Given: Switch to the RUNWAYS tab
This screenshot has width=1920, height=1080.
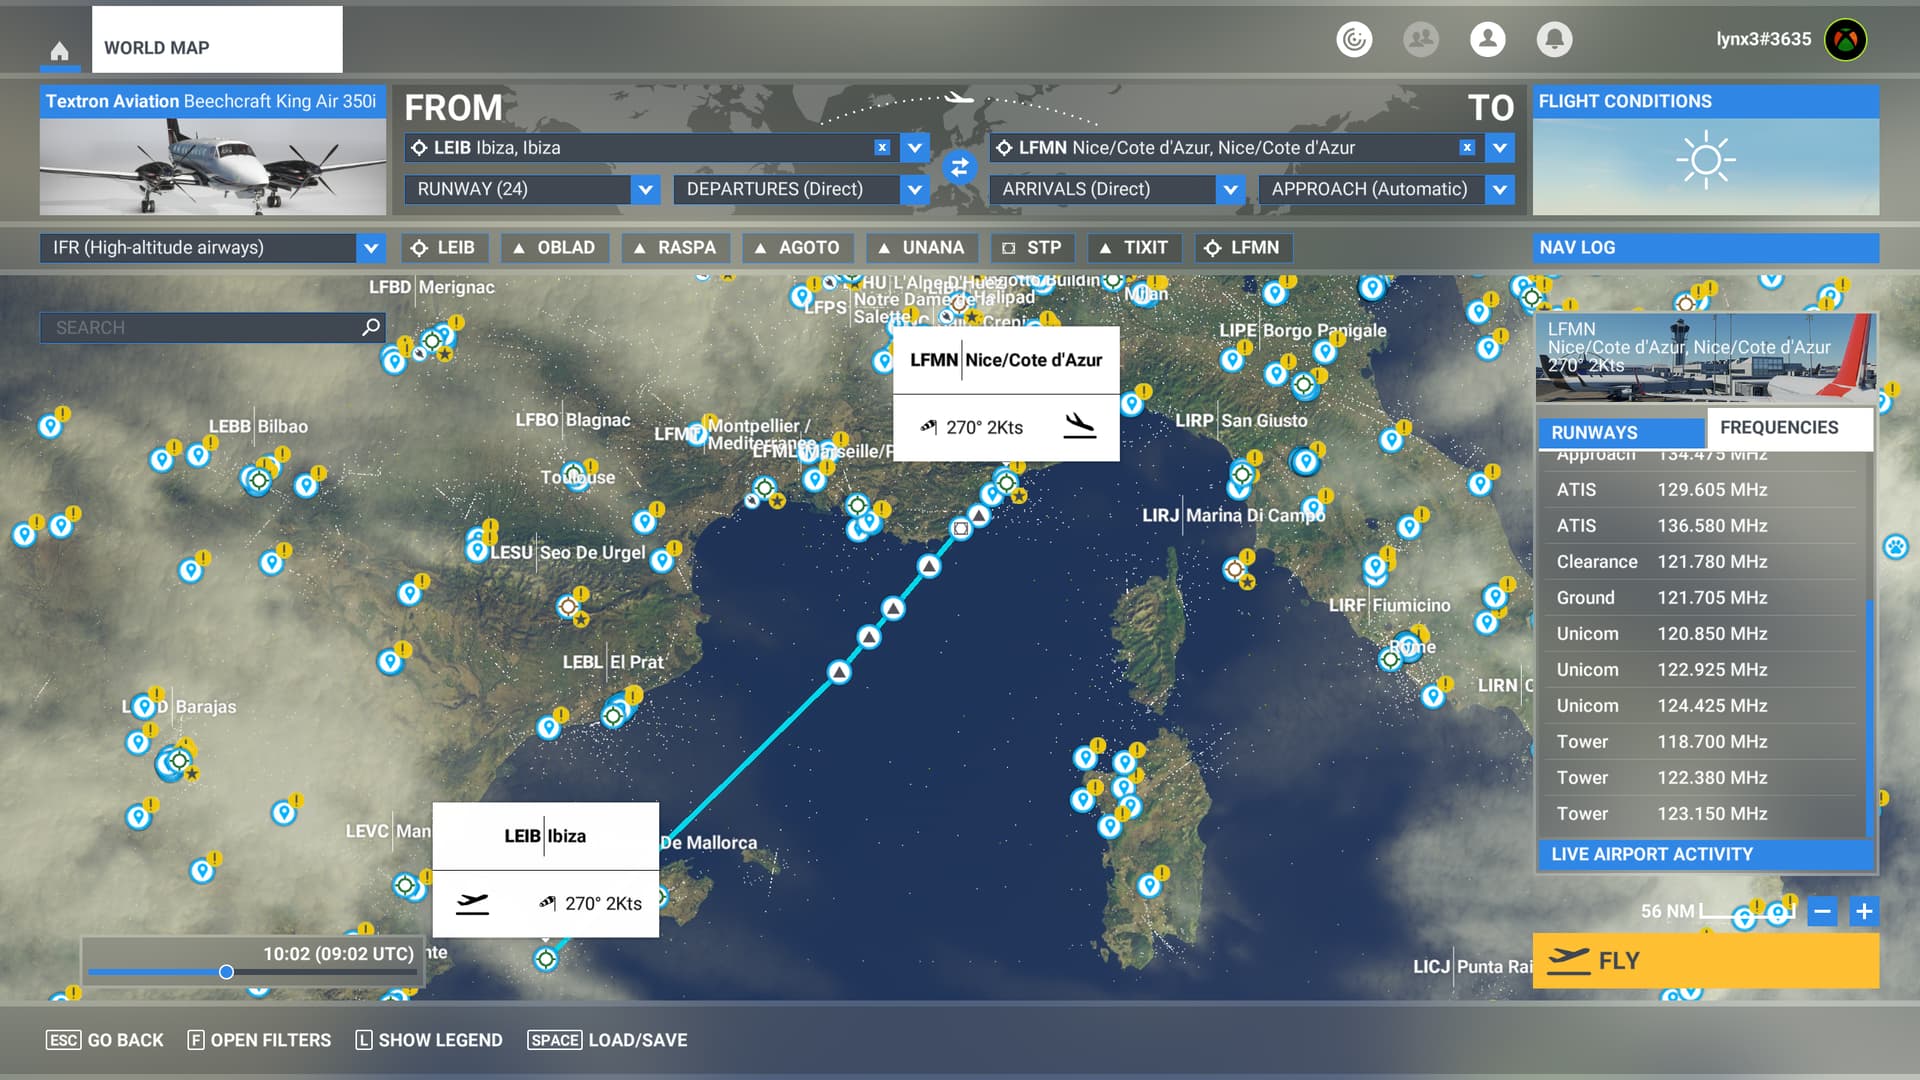Looking at the screenshot, I should click(x=1620, y=432).
